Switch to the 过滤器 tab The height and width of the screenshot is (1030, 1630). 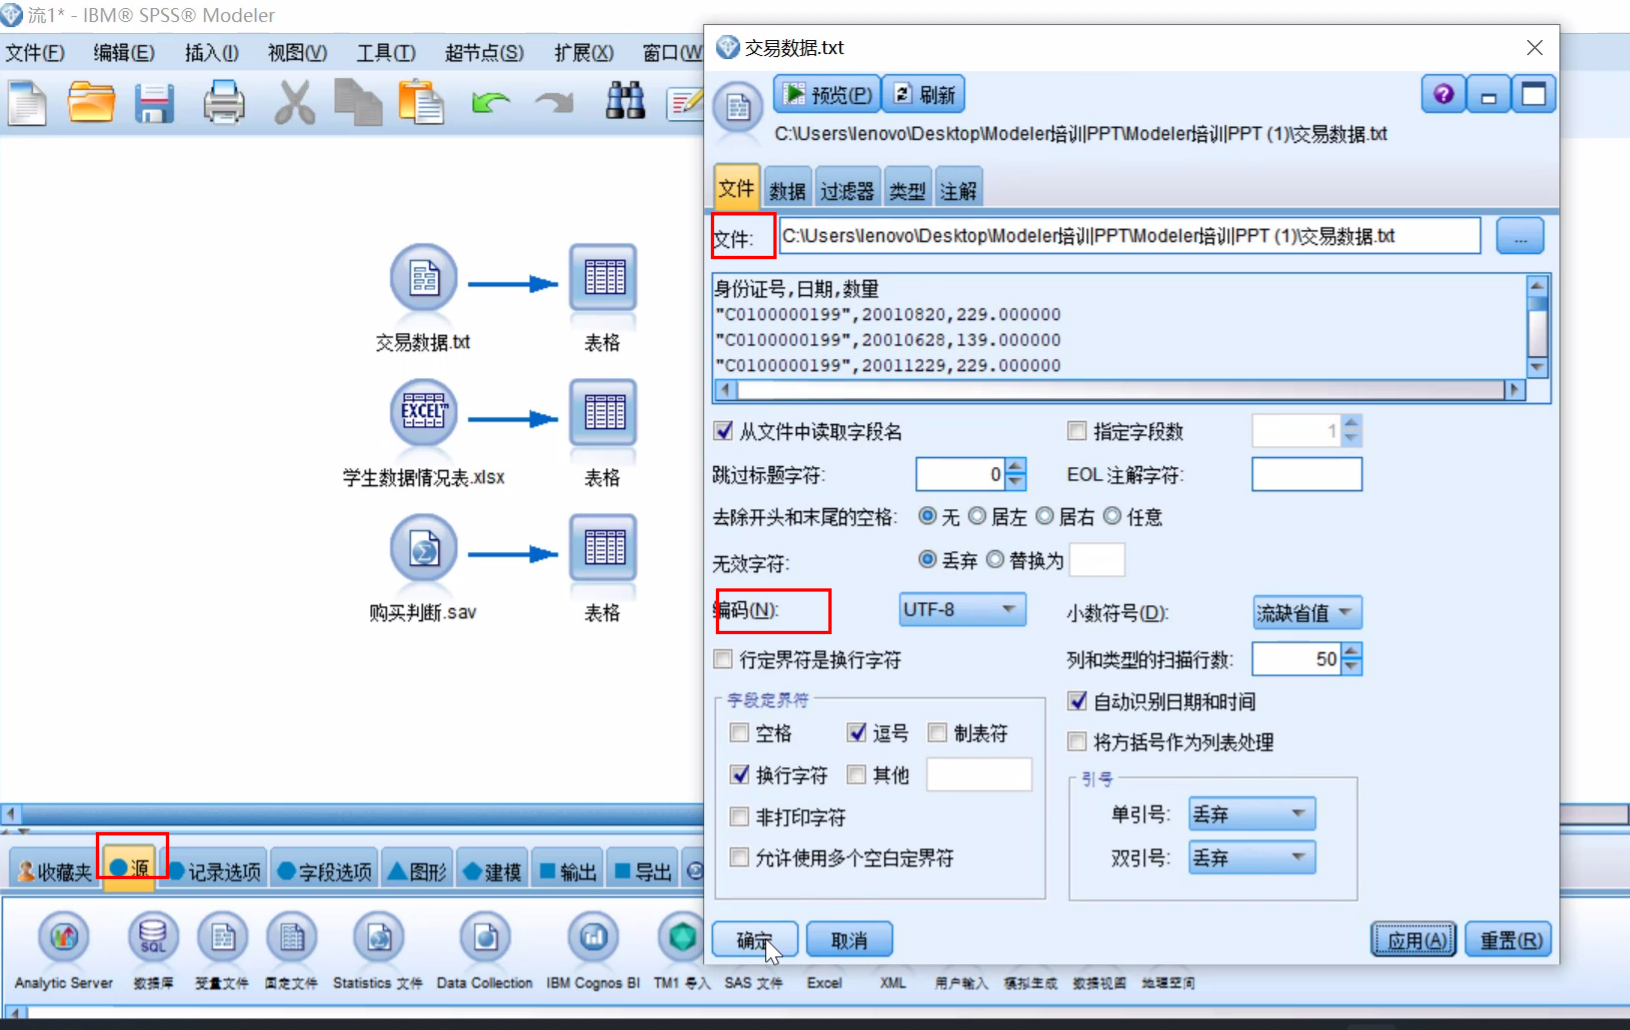(x=847, y=190)
